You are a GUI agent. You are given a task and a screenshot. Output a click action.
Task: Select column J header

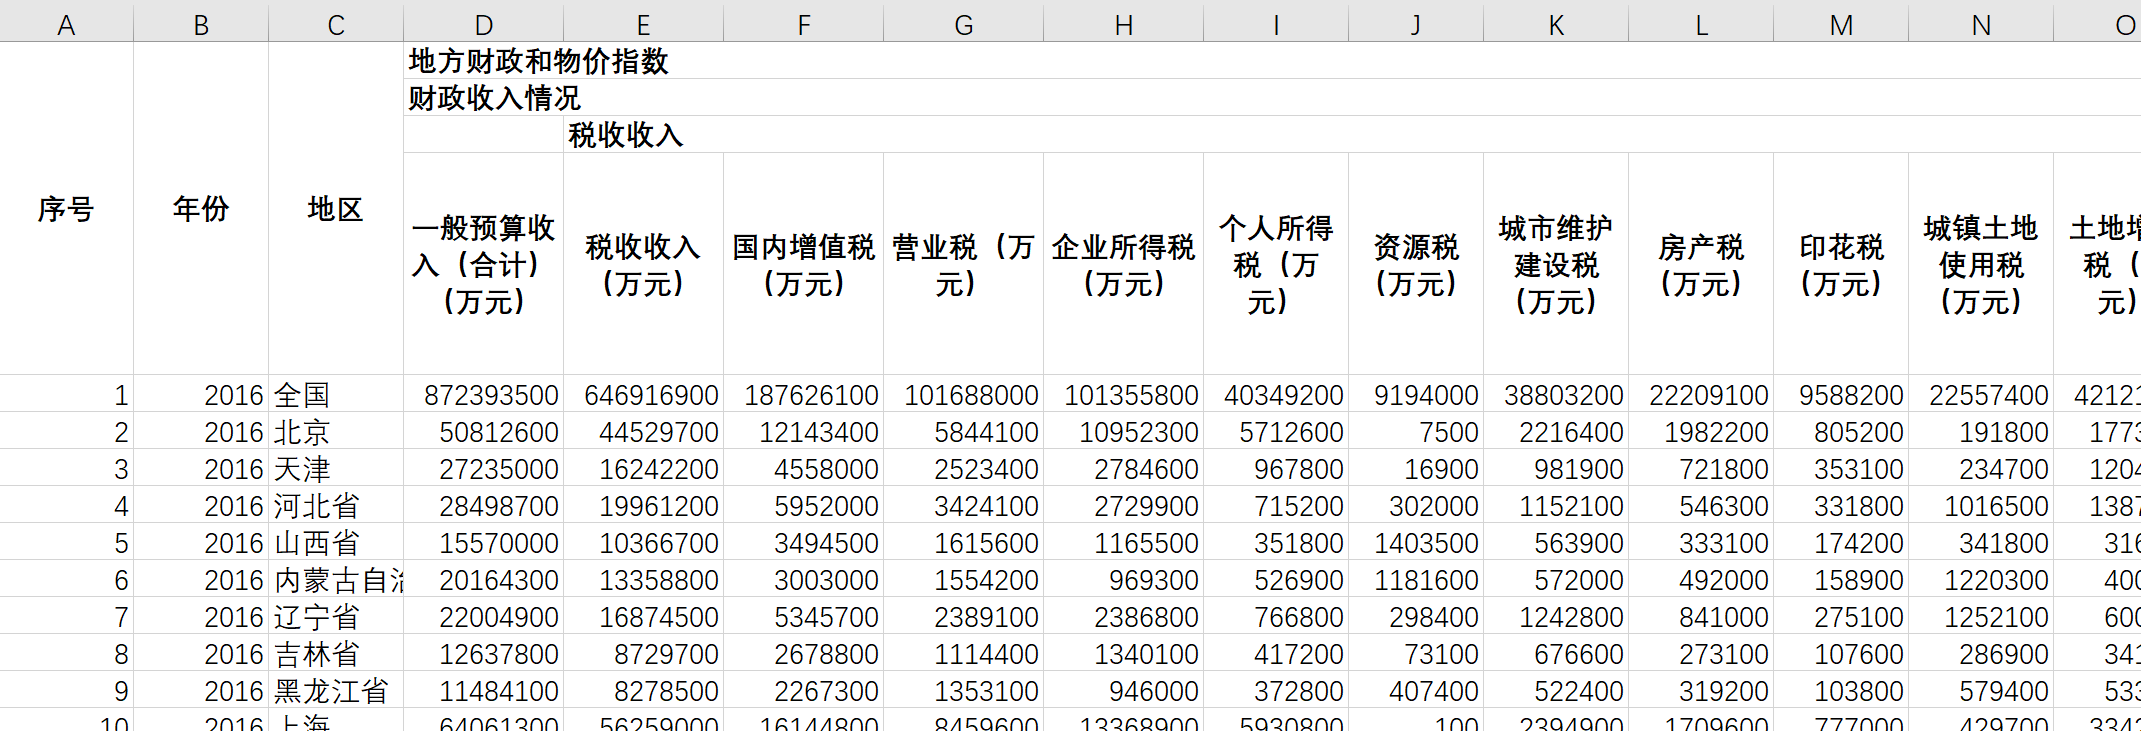(x=1416, y=24)
